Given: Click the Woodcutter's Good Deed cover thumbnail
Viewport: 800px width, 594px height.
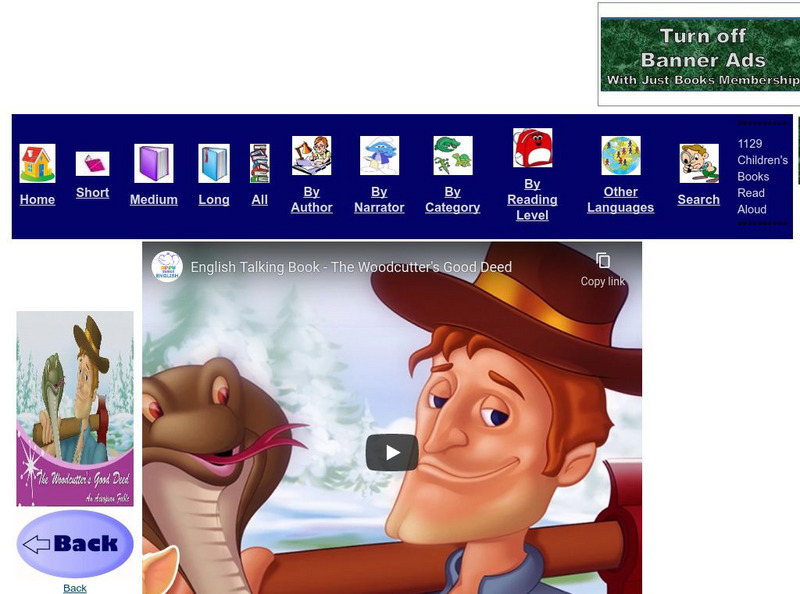Looking at the screenshot, I should (x=75, y=409).
